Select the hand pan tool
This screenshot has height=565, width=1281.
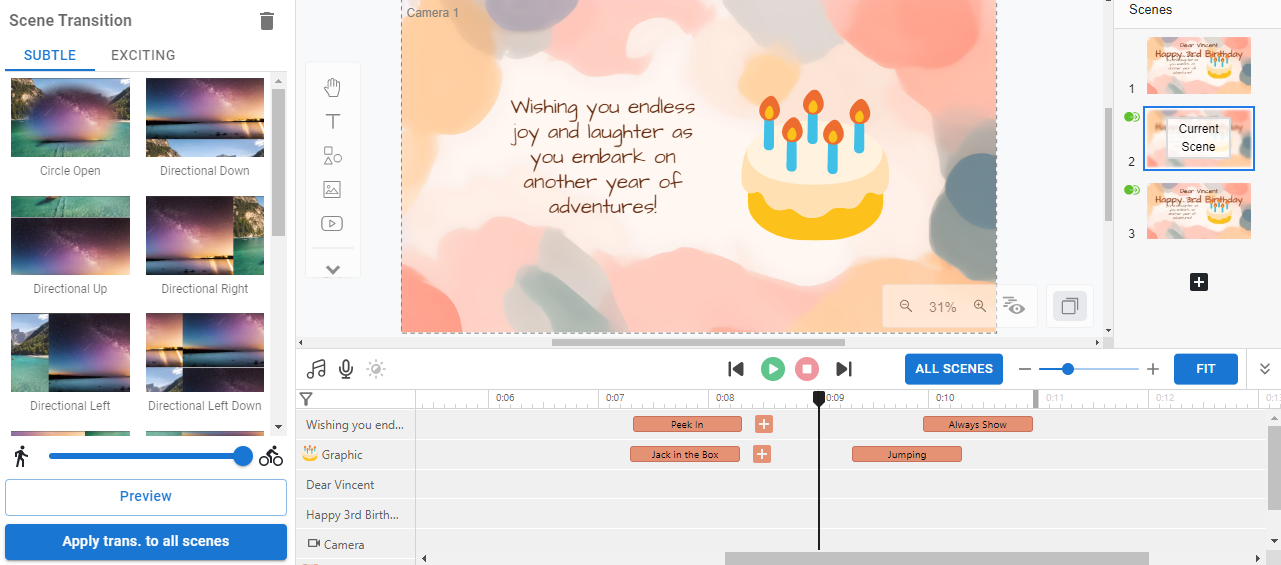[x=332, y=88]
